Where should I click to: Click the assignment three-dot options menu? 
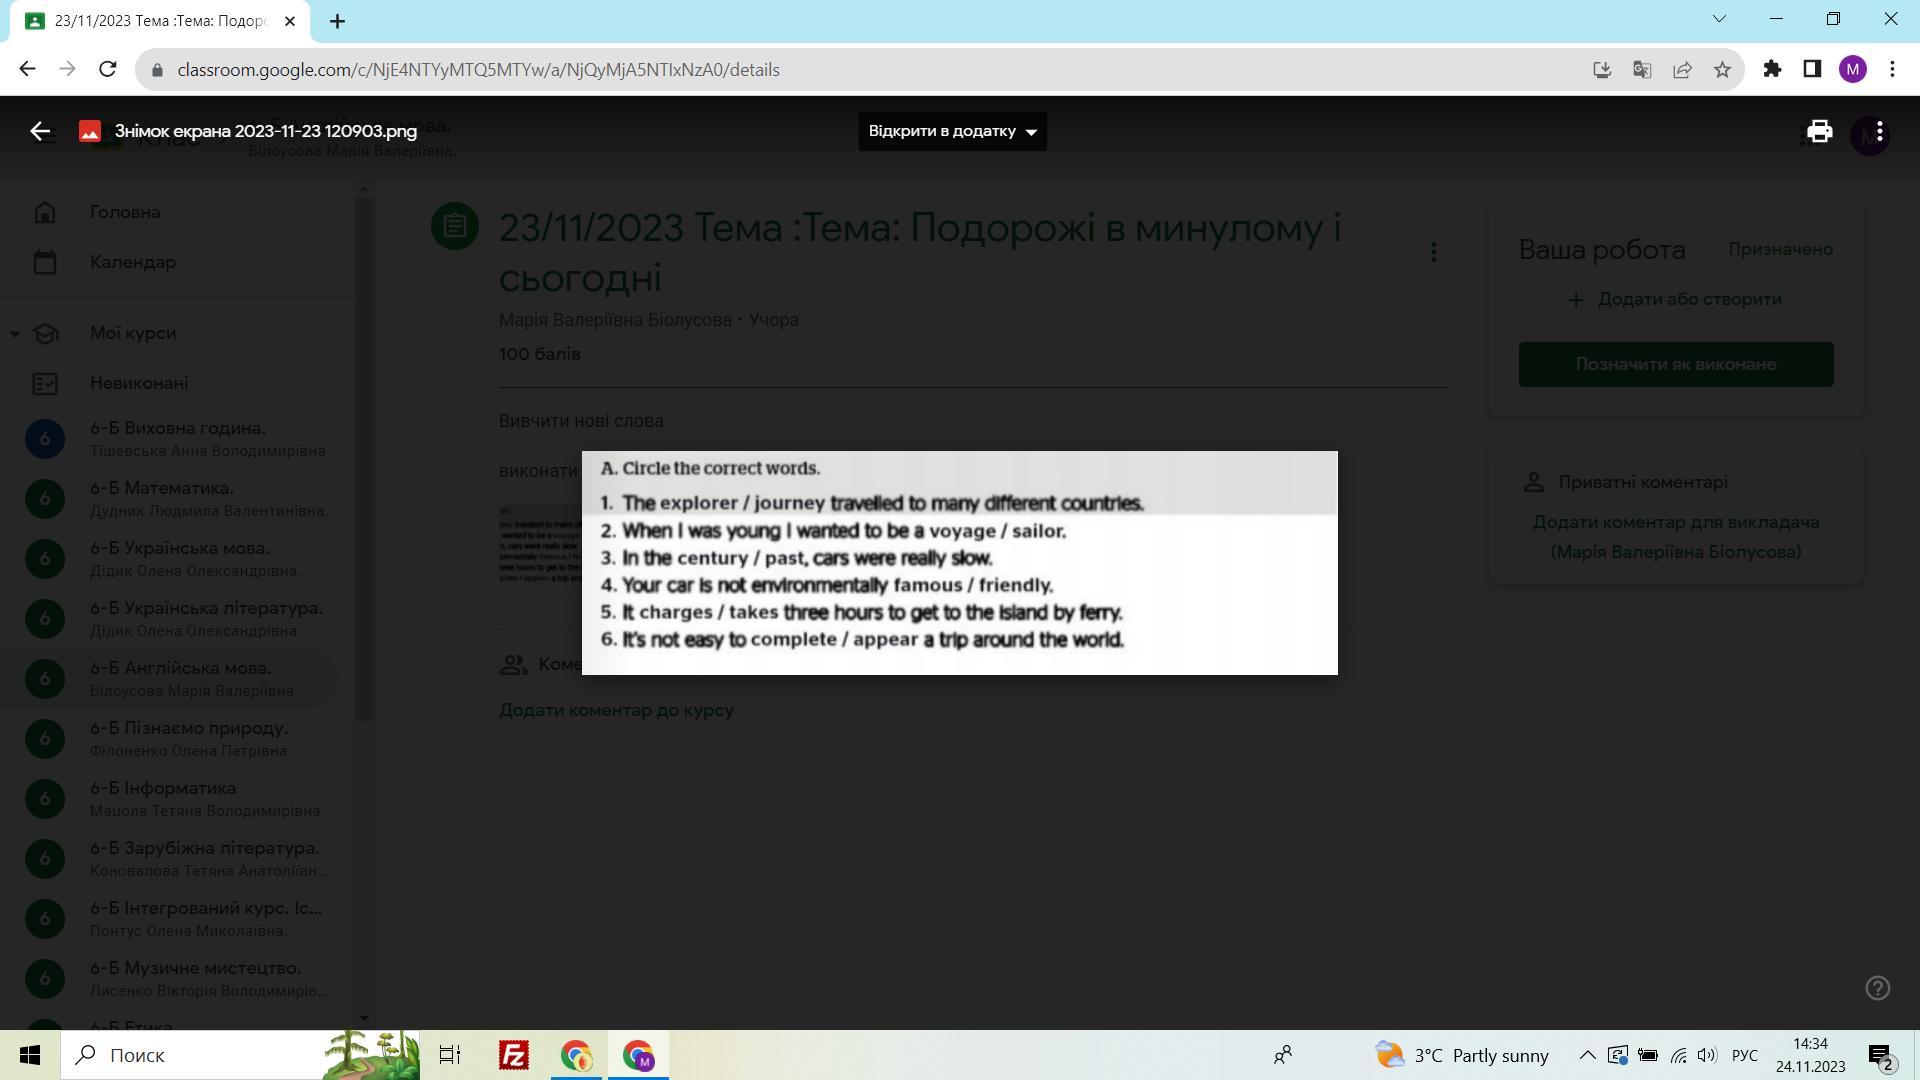coord(1433,252)
